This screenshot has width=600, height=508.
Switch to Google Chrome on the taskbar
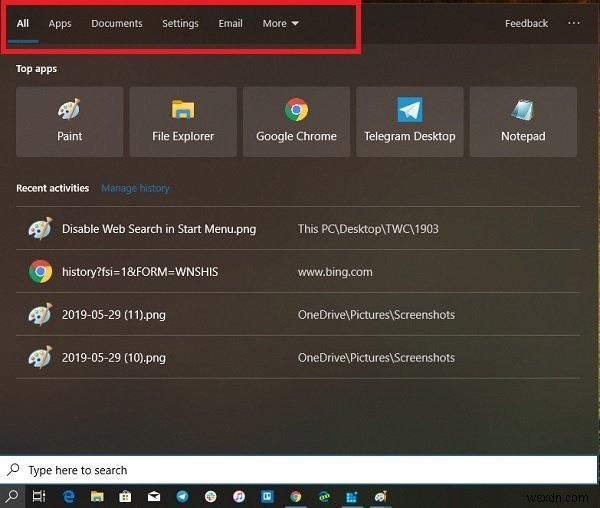[295, 496]
